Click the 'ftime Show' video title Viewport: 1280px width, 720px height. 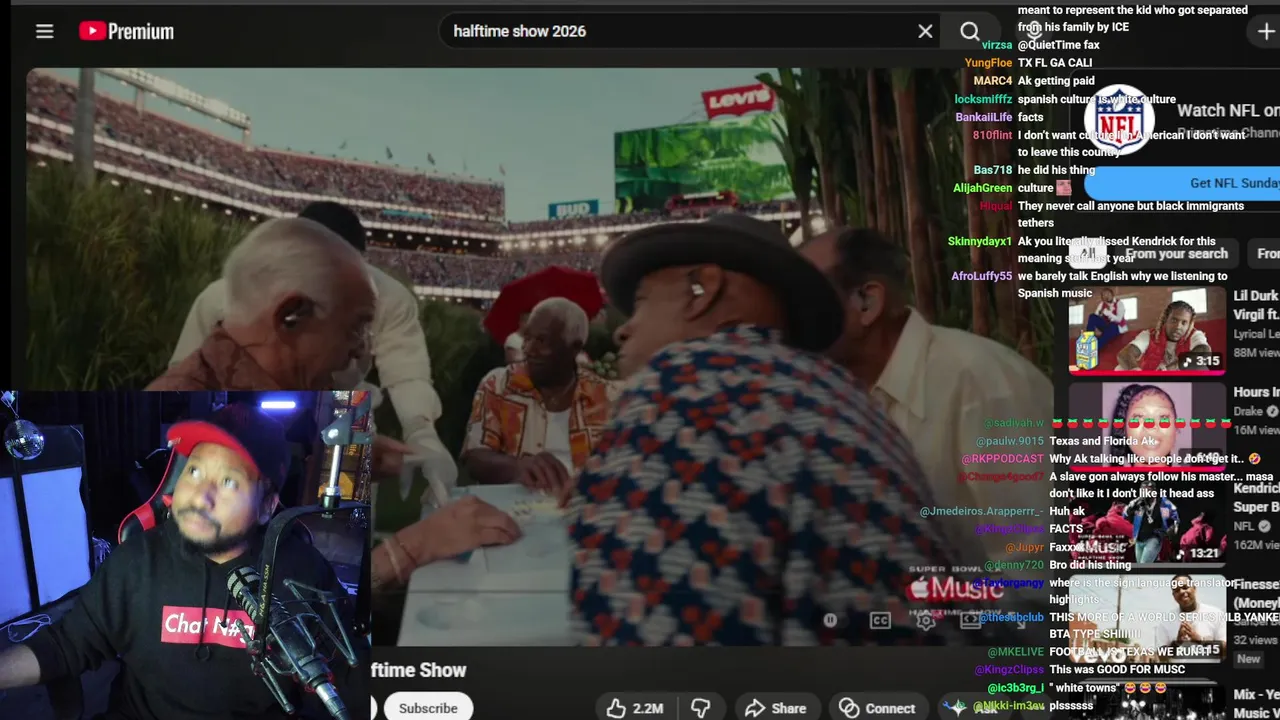coord(418,670)
